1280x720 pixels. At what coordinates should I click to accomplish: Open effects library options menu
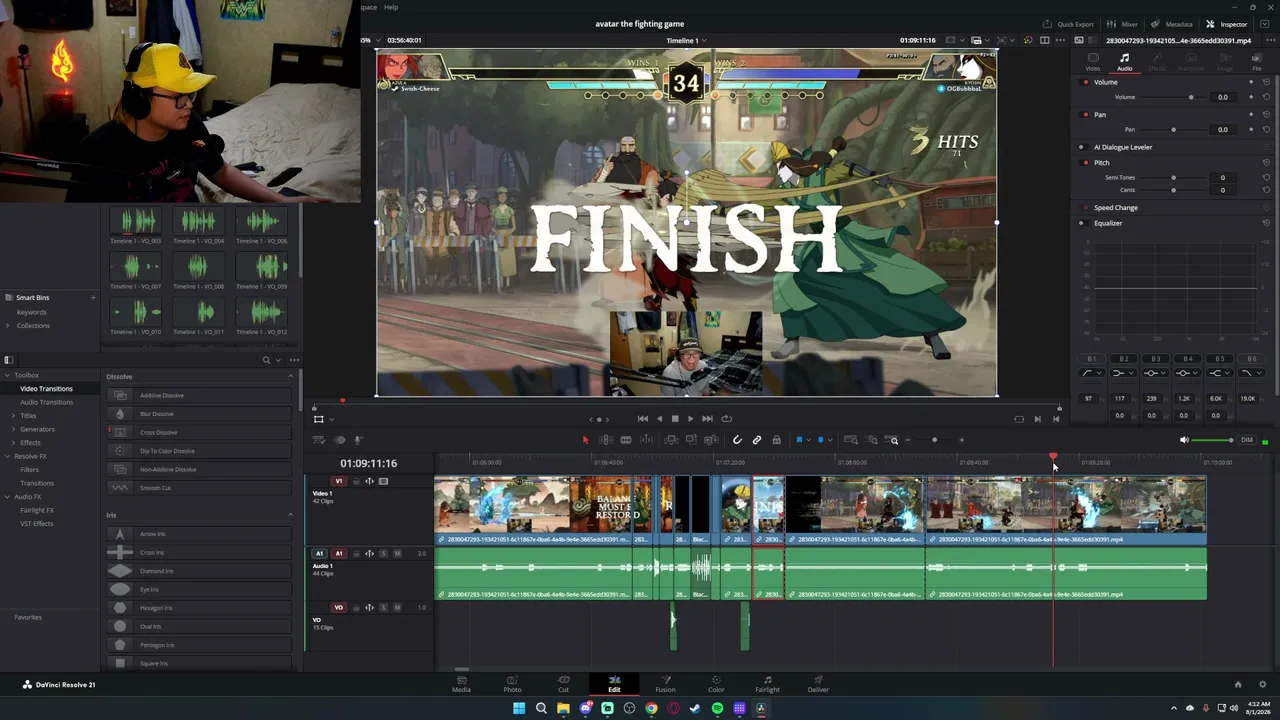[294, 360]
